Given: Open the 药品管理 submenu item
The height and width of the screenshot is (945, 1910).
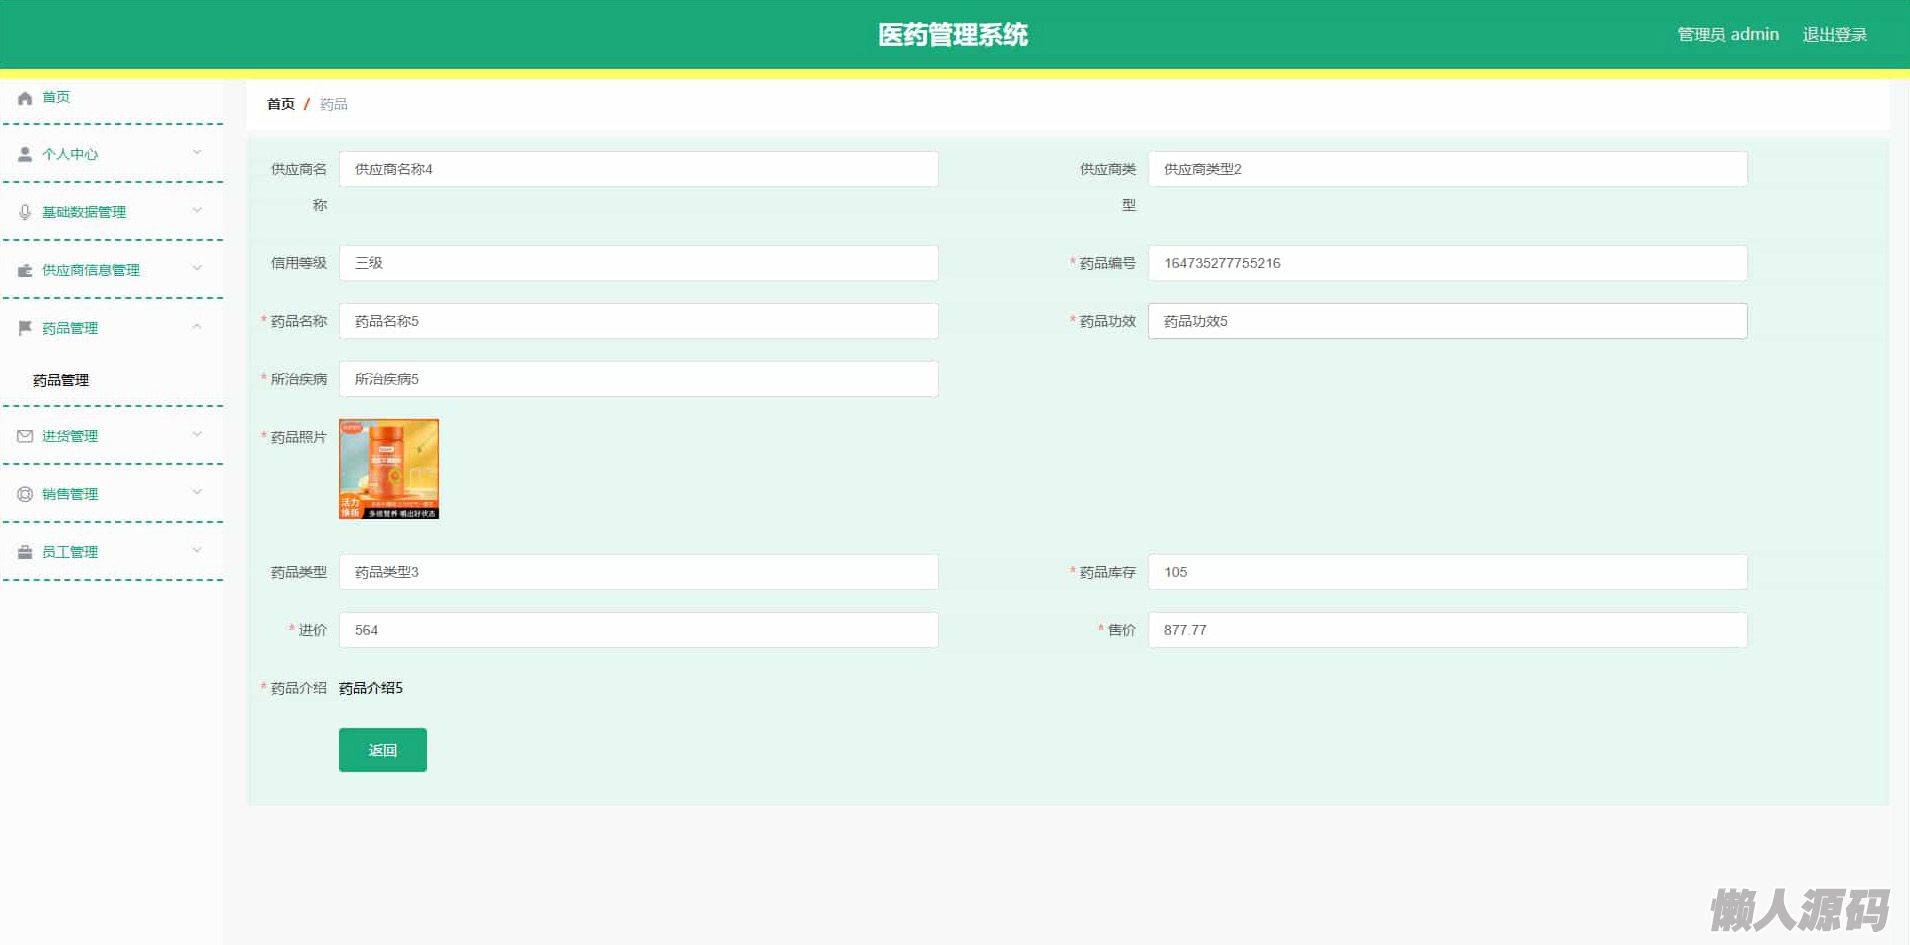Looking at the screenshot, I should pyautogui.click(x=61, y=380).
